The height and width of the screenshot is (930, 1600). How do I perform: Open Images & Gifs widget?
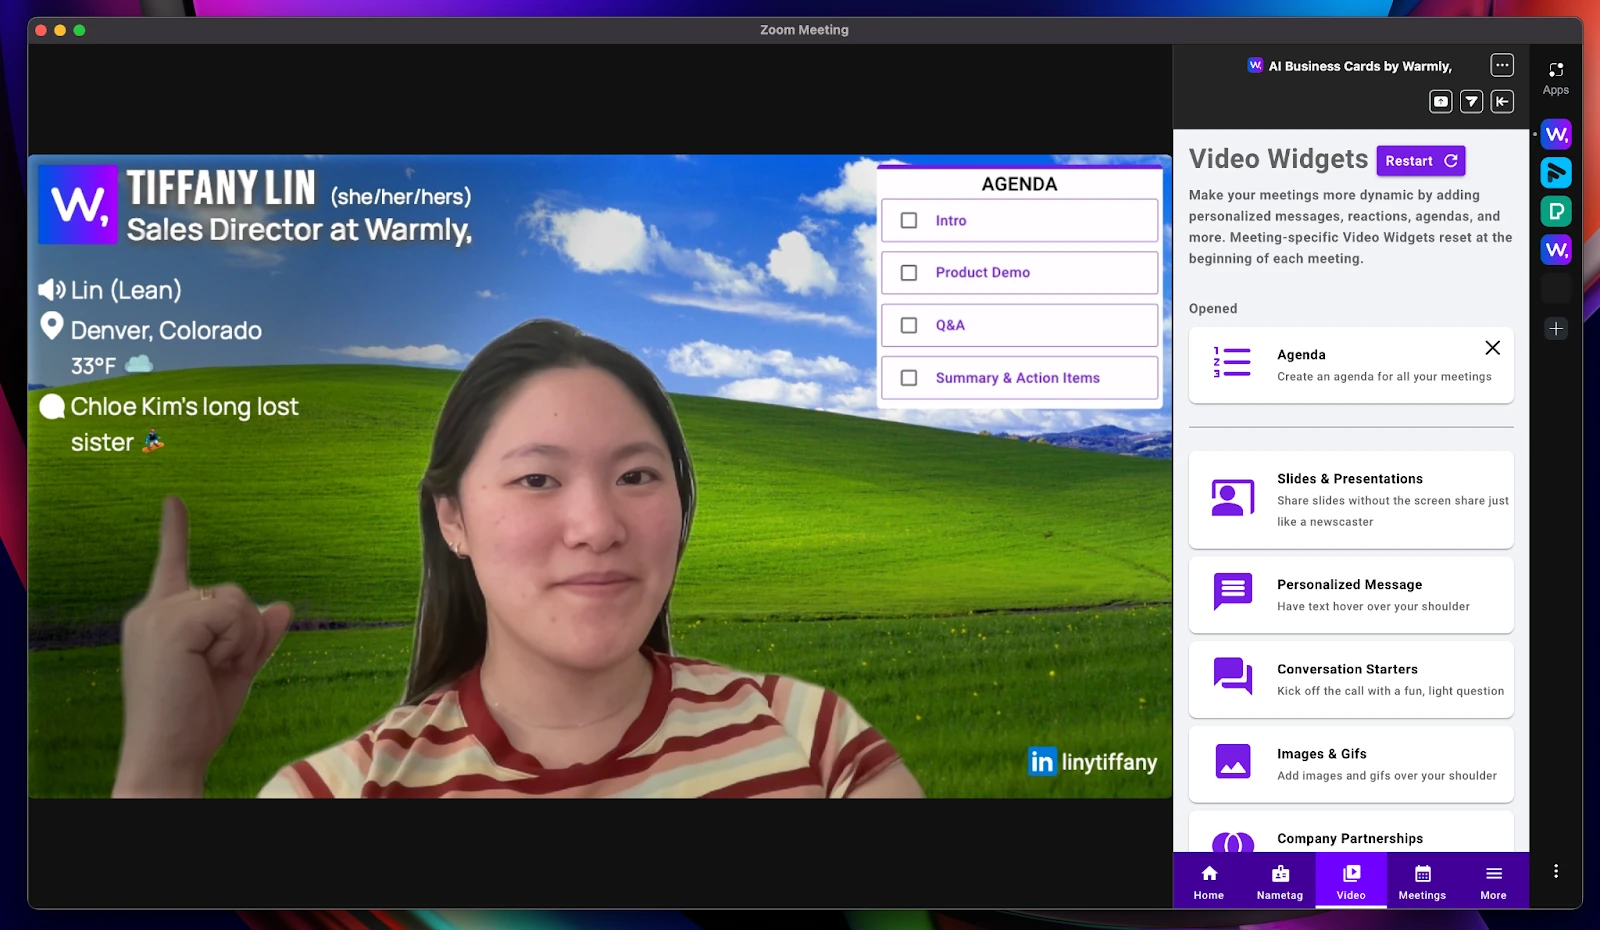tap(1351, 764)
